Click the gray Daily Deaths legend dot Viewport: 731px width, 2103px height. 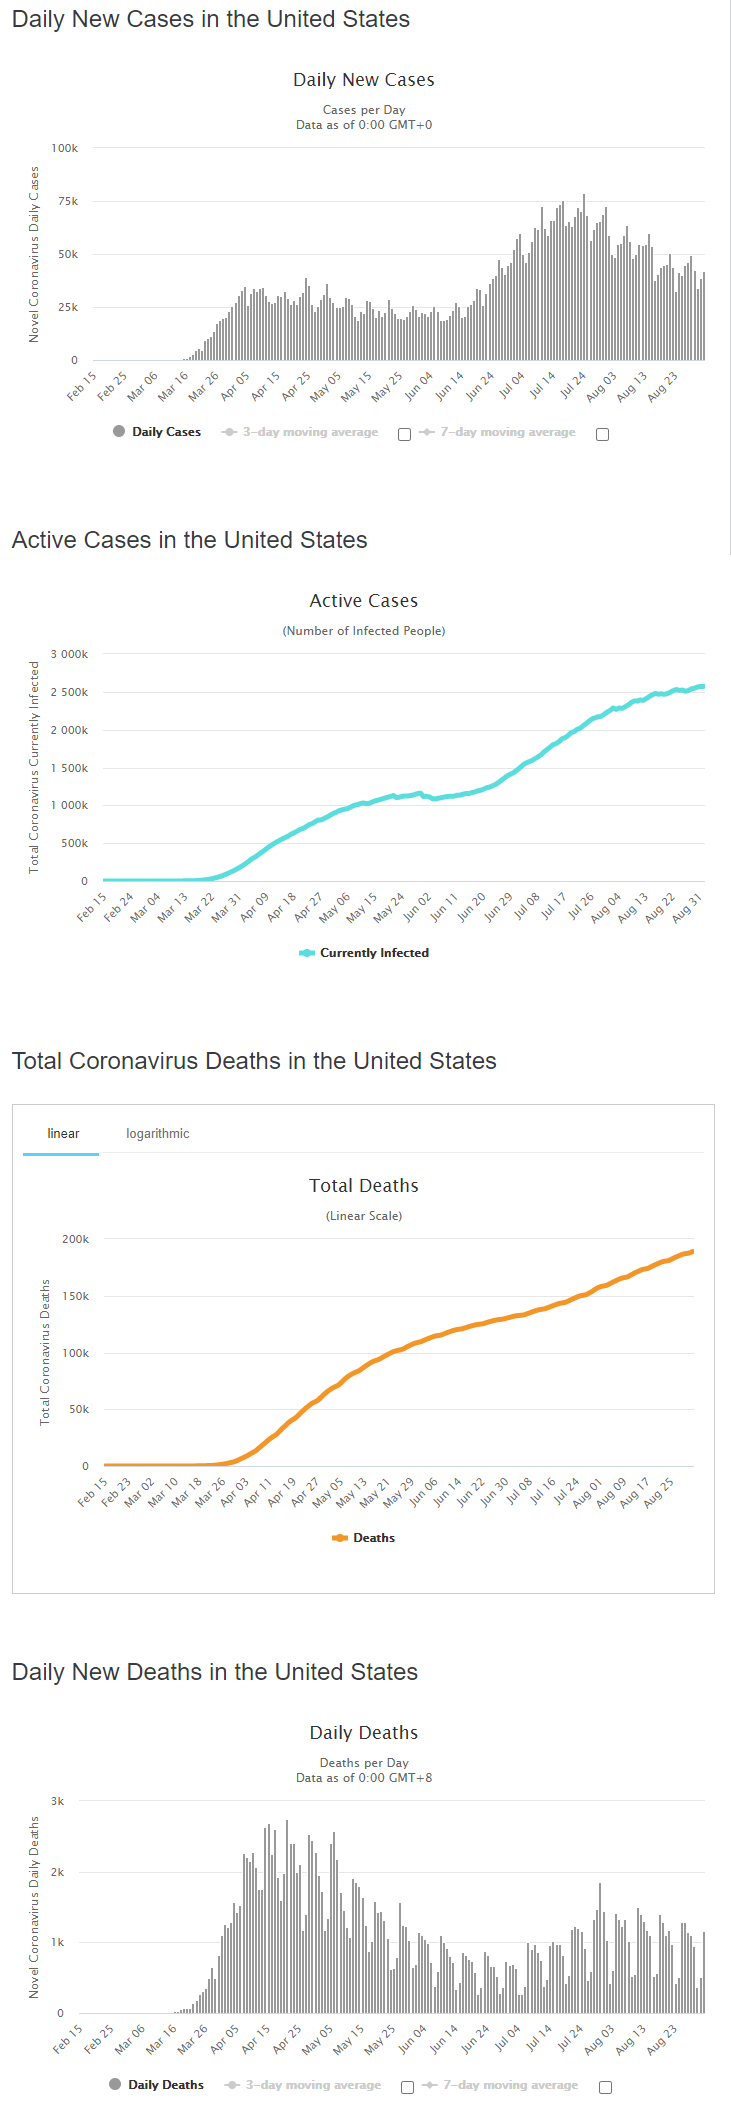tap(115, 2084)
